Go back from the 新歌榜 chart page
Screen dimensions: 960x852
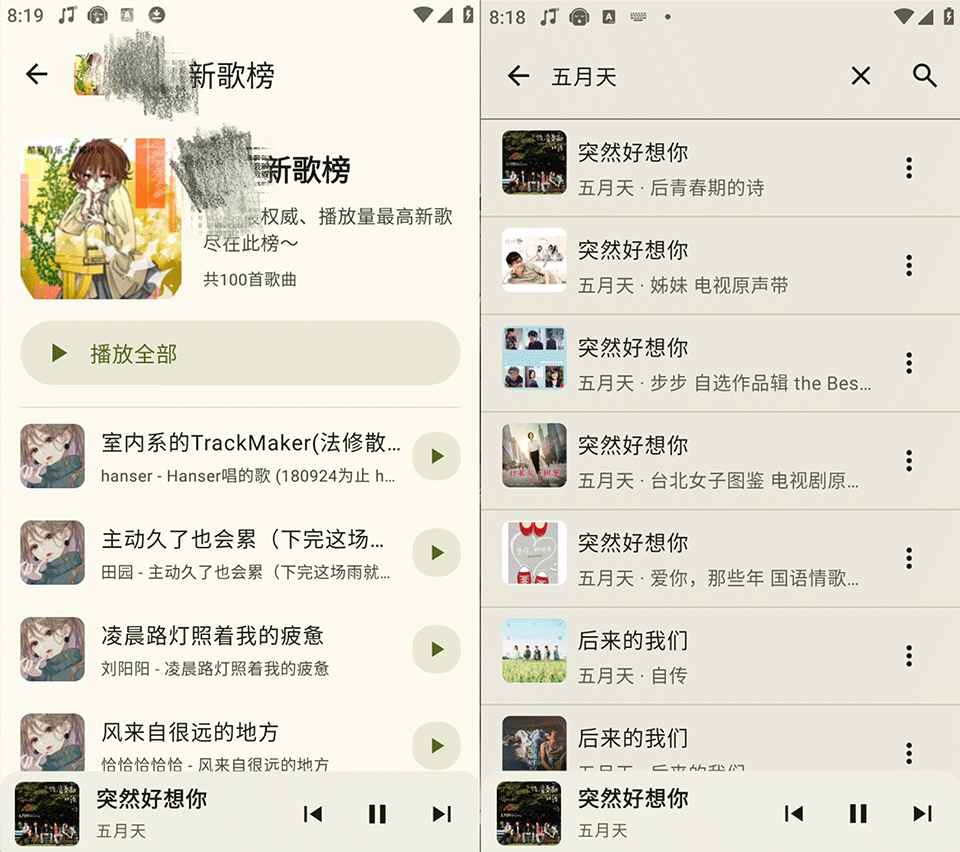point(37,75)
